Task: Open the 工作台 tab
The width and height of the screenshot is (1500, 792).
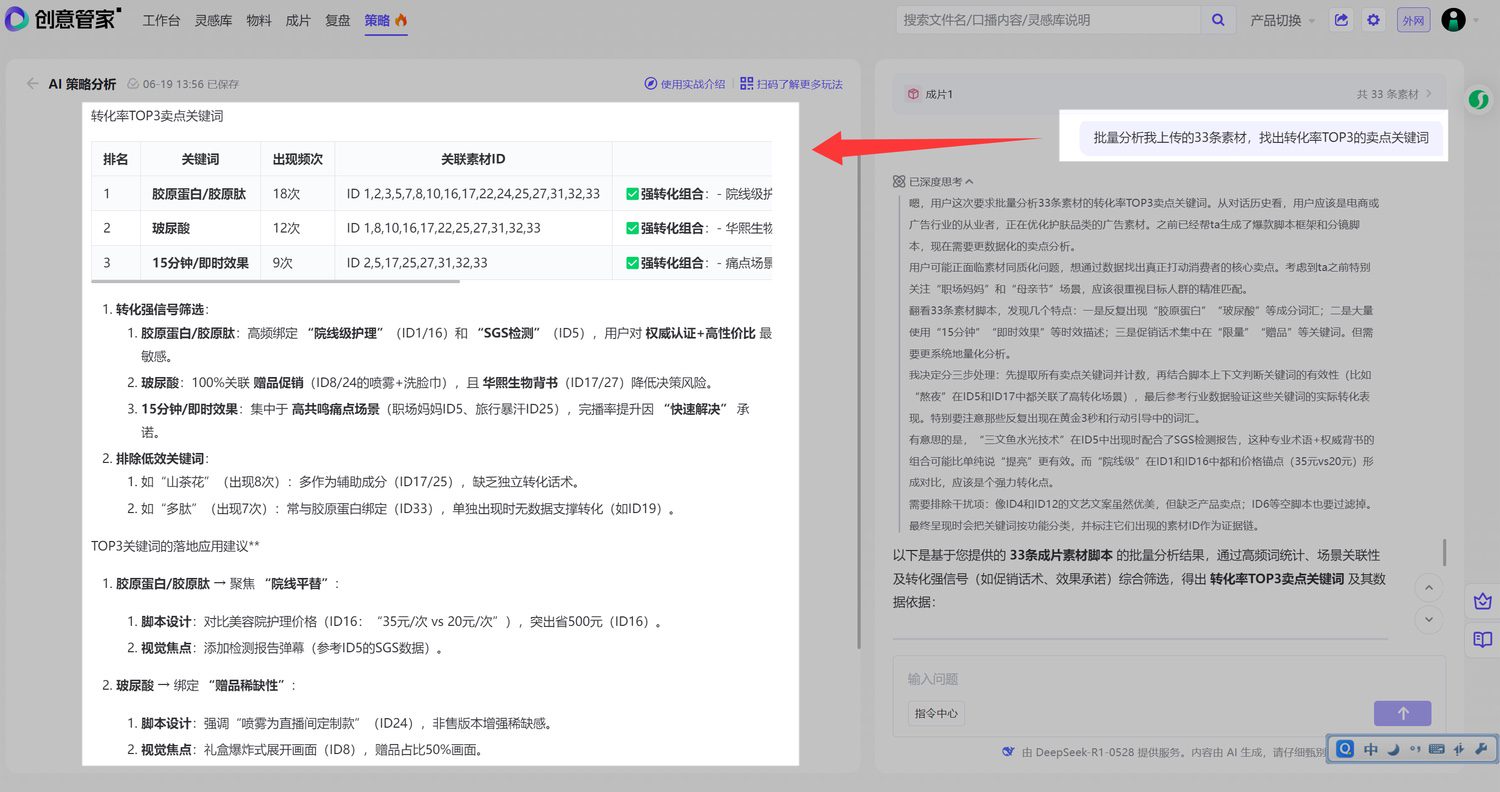Action: [x=161, y=20]
